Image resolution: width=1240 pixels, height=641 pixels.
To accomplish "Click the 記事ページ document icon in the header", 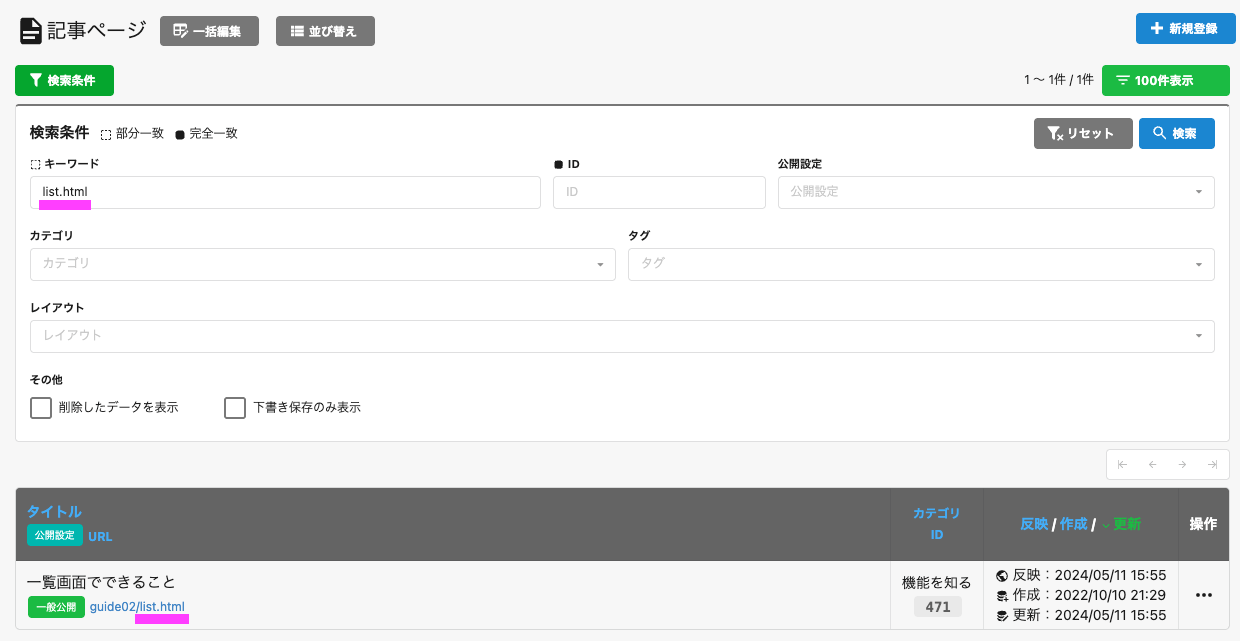I will [x=30, y=30].
